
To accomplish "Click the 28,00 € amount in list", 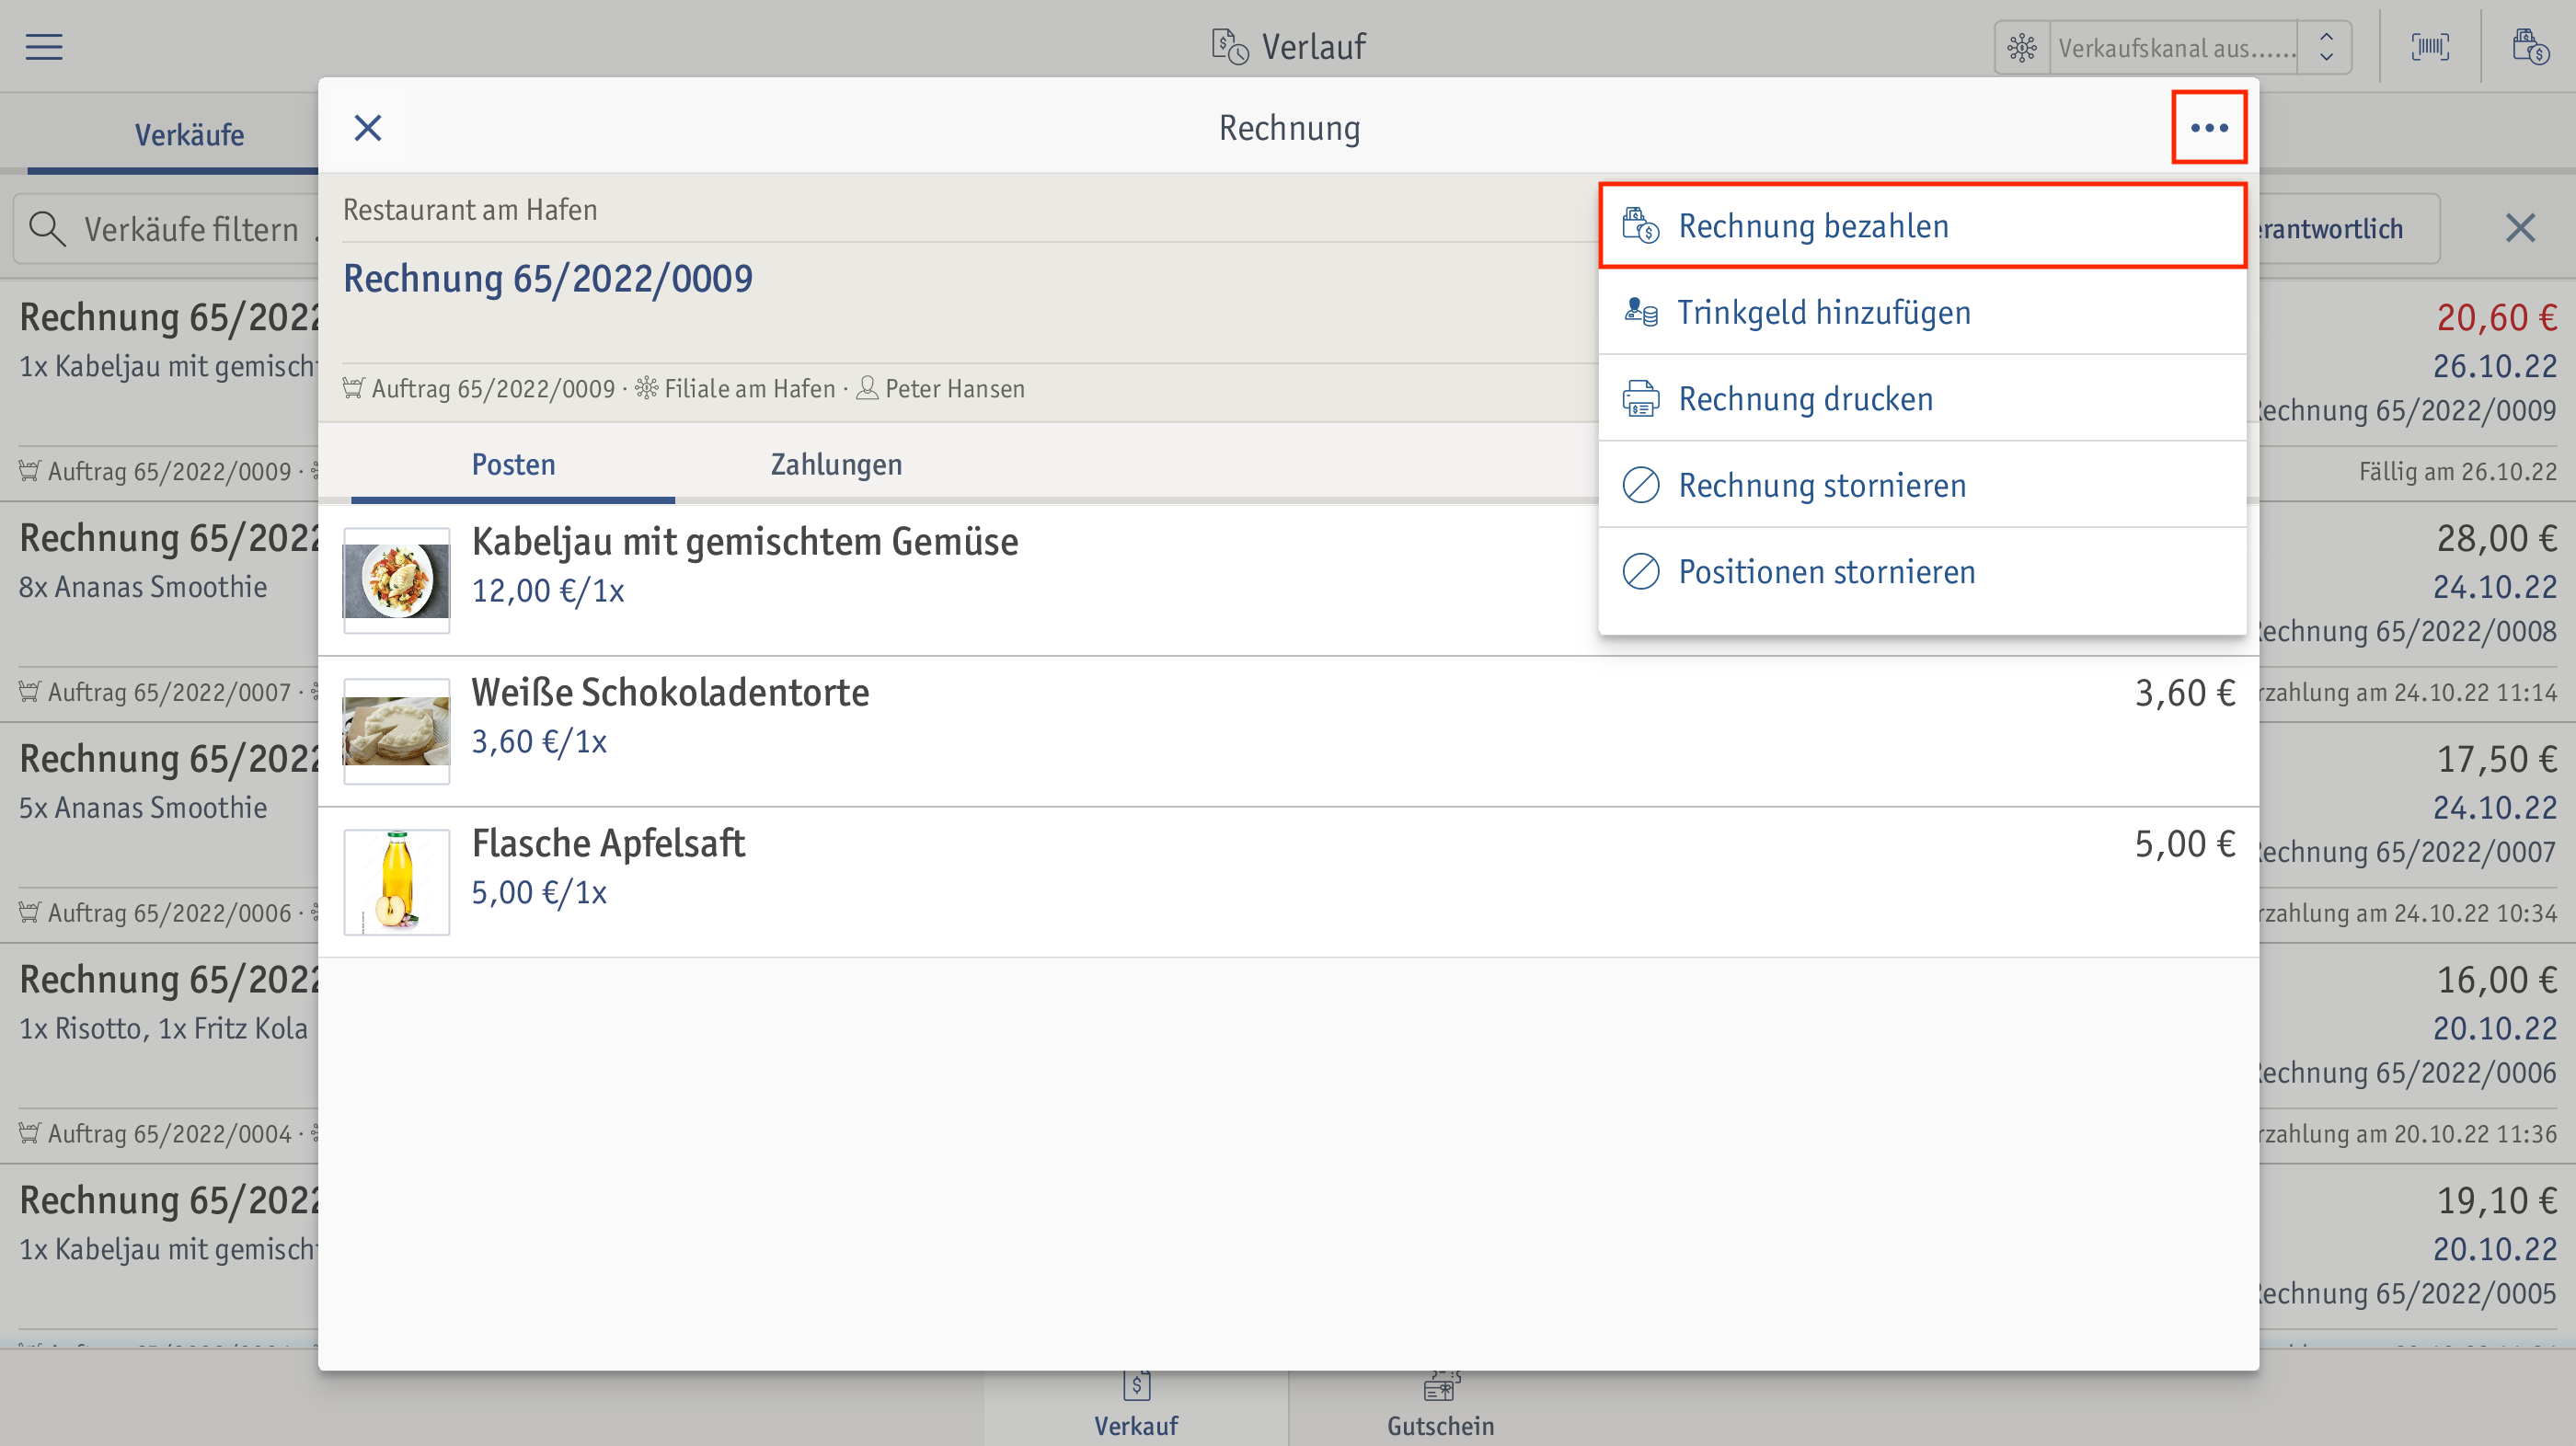I will coord(2496,539).
